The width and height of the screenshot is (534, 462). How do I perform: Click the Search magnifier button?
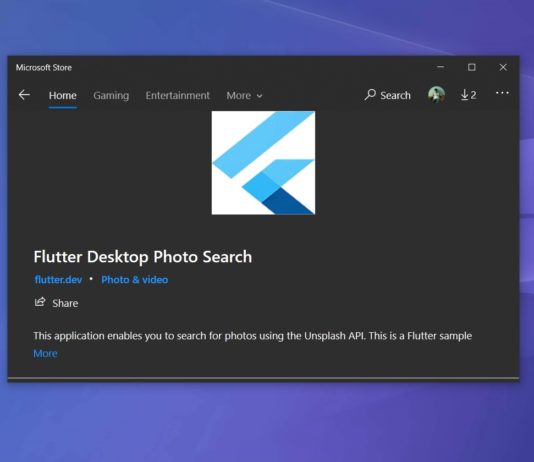(x=388, y=95)
